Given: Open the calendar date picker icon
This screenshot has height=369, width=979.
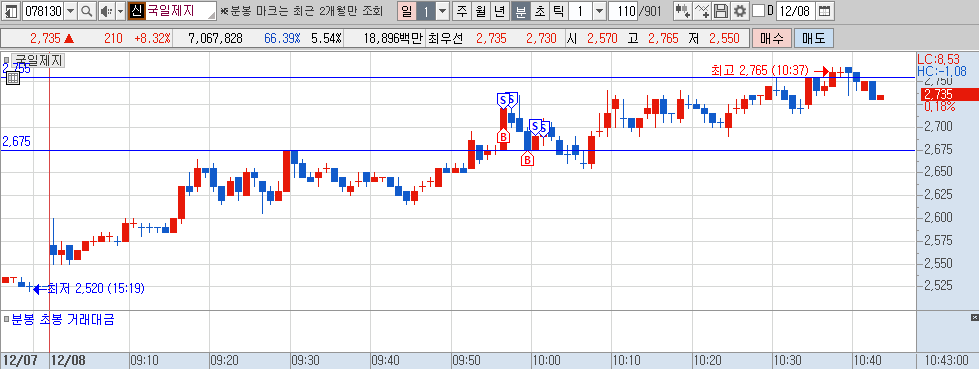Looking at the screenshot, I should tap(824, 11).
